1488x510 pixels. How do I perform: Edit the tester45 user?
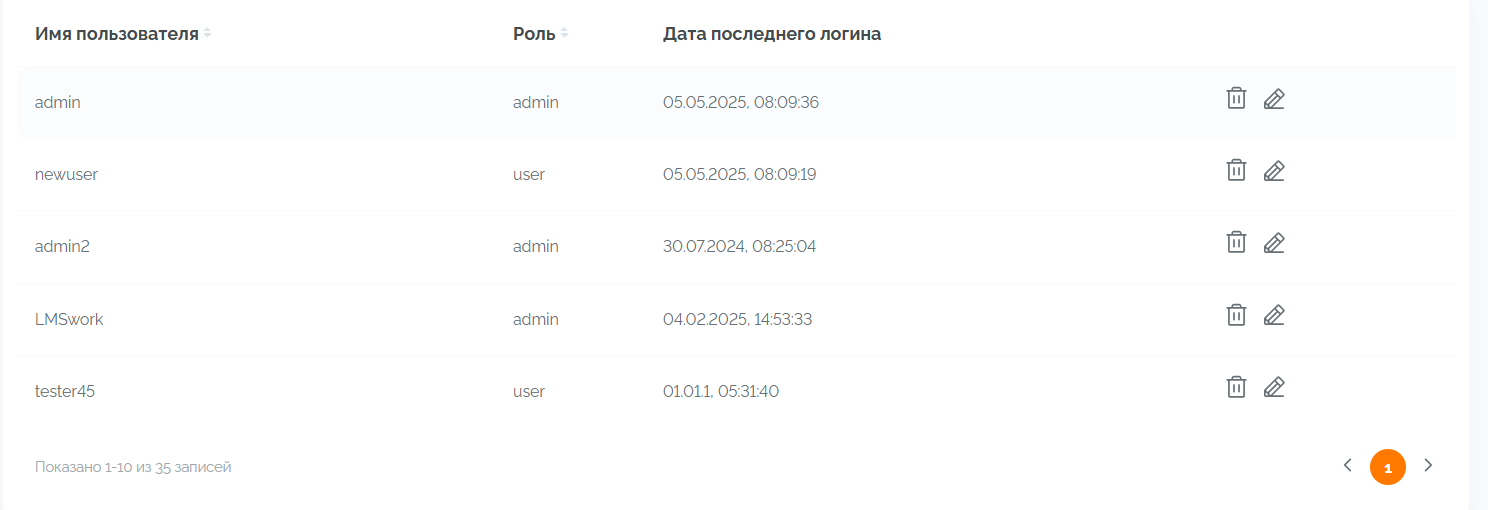pyautogui.click(x=1273, y=388)
